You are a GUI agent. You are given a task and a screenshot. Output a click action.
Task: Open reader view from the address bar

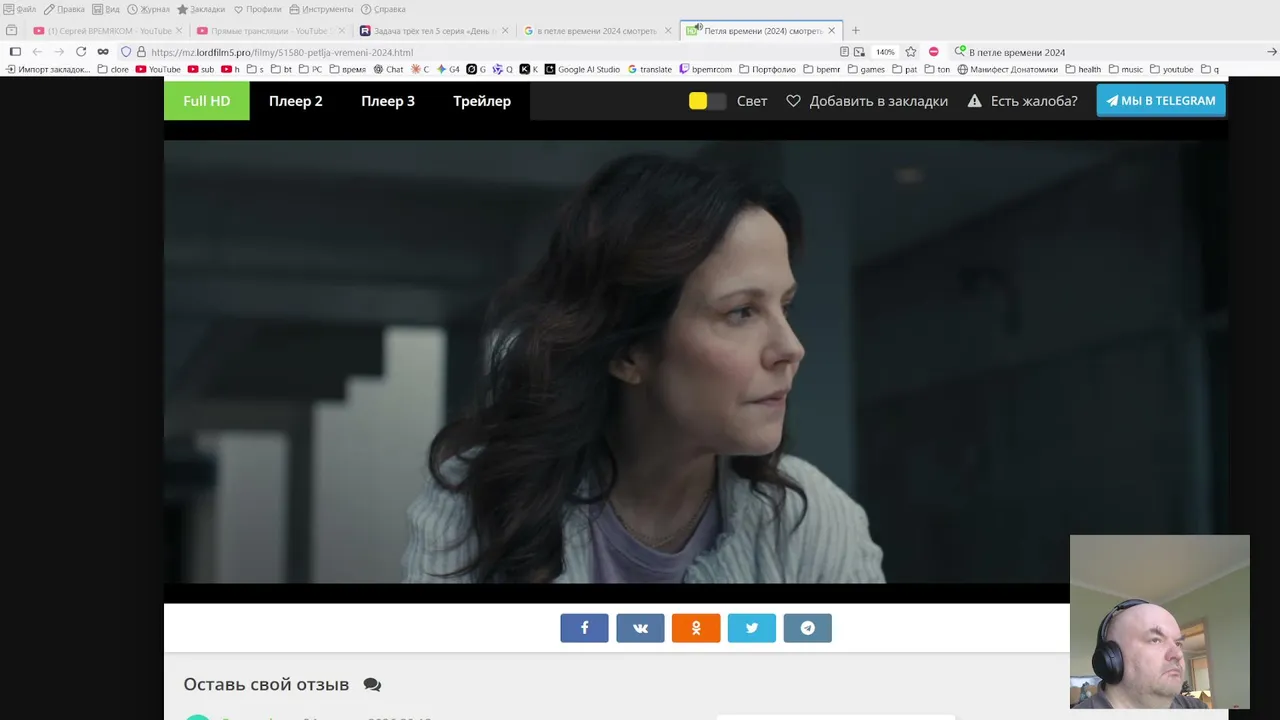tap(845, 52)
